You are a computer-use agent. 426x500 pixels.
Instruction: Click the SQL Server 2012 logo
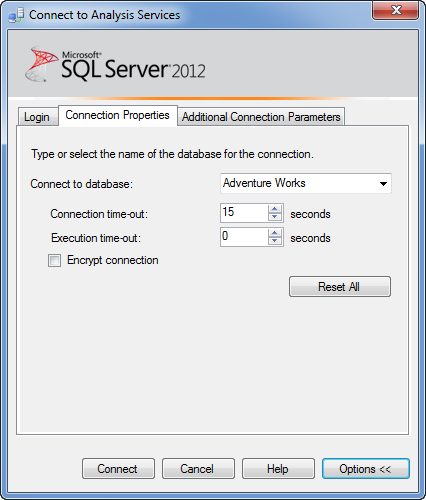(x=115, y=64)
